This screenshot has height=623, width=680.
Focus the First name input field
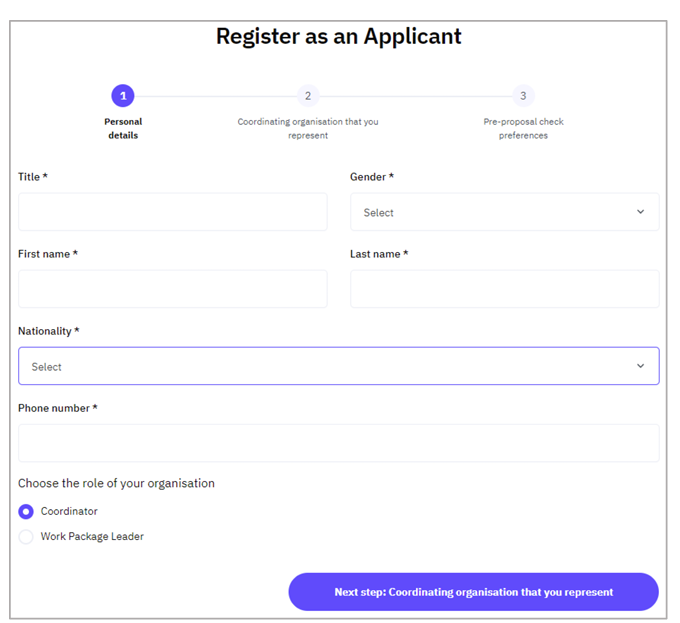[x=173, y=289]
